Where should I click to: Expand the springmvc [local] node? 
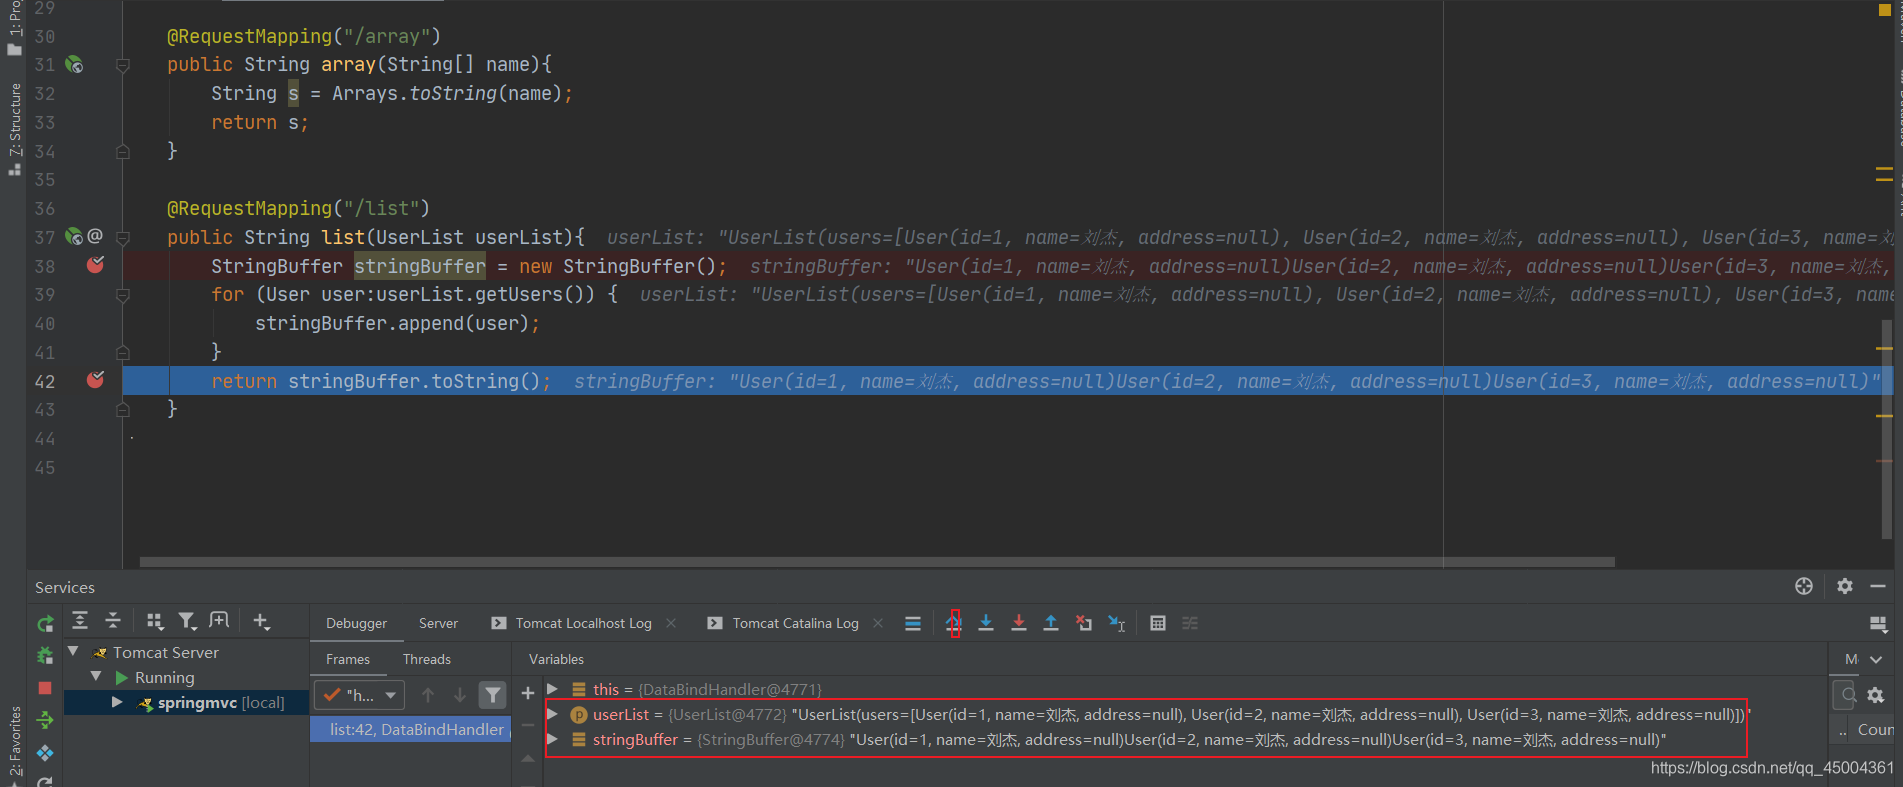tap(117, 702)
